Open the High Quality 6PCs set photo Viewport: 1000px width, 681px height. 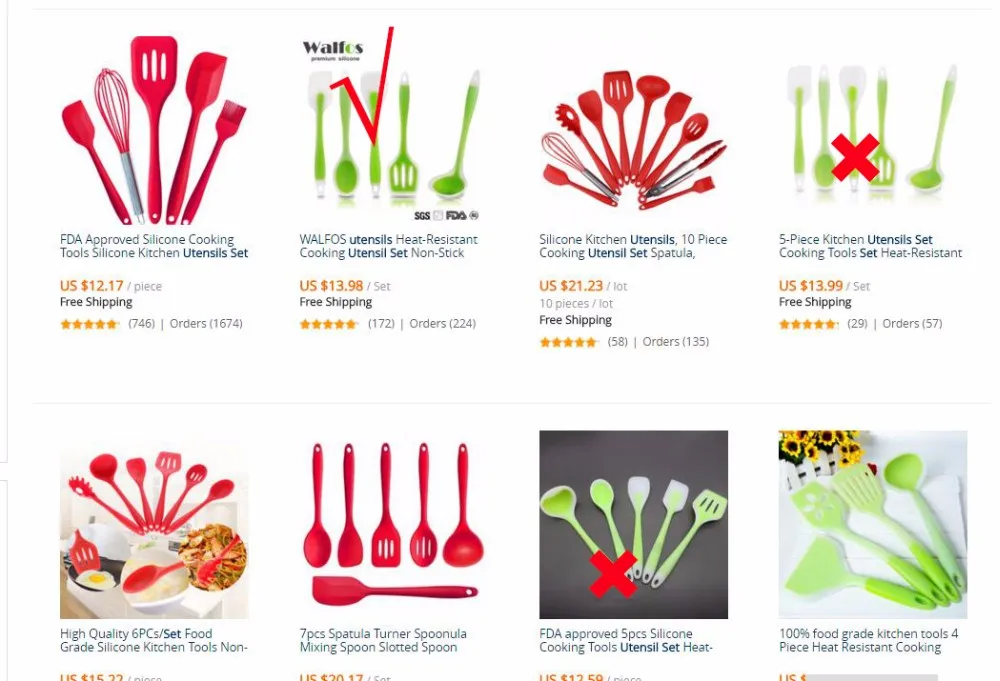(x=154, y=524)
